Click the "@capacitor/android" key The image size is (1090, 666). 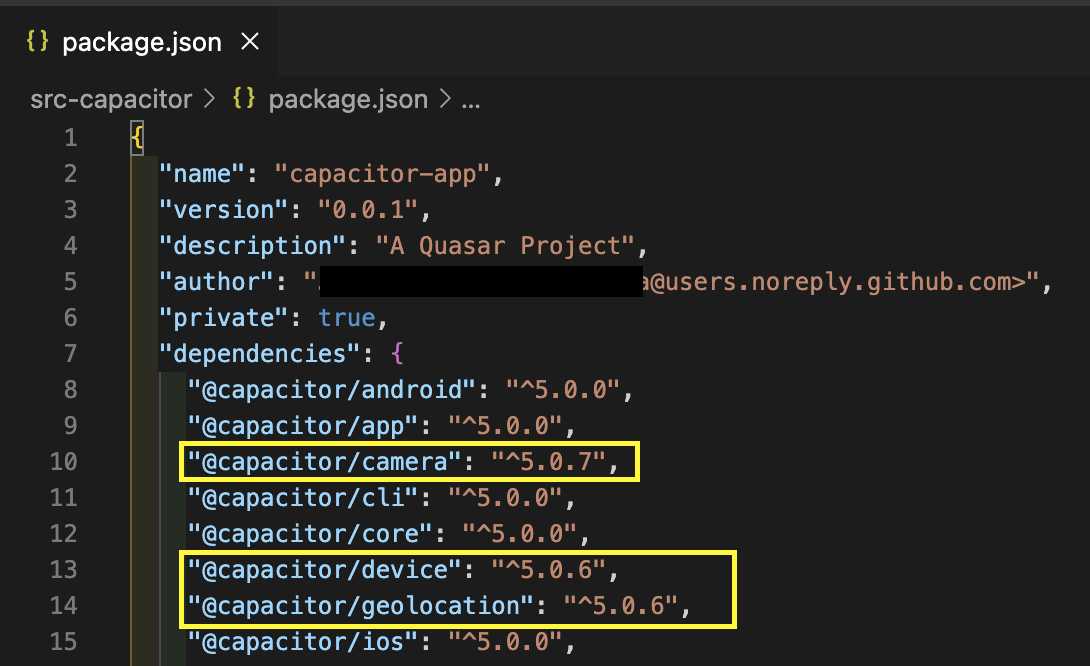(332, 390)
